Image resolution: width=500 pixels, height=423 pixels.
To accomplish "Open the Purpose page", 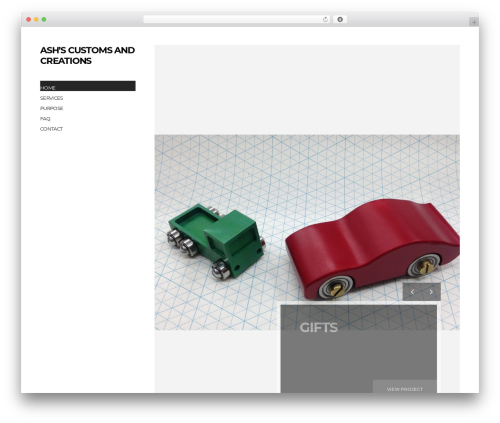I will coord(51,108).
